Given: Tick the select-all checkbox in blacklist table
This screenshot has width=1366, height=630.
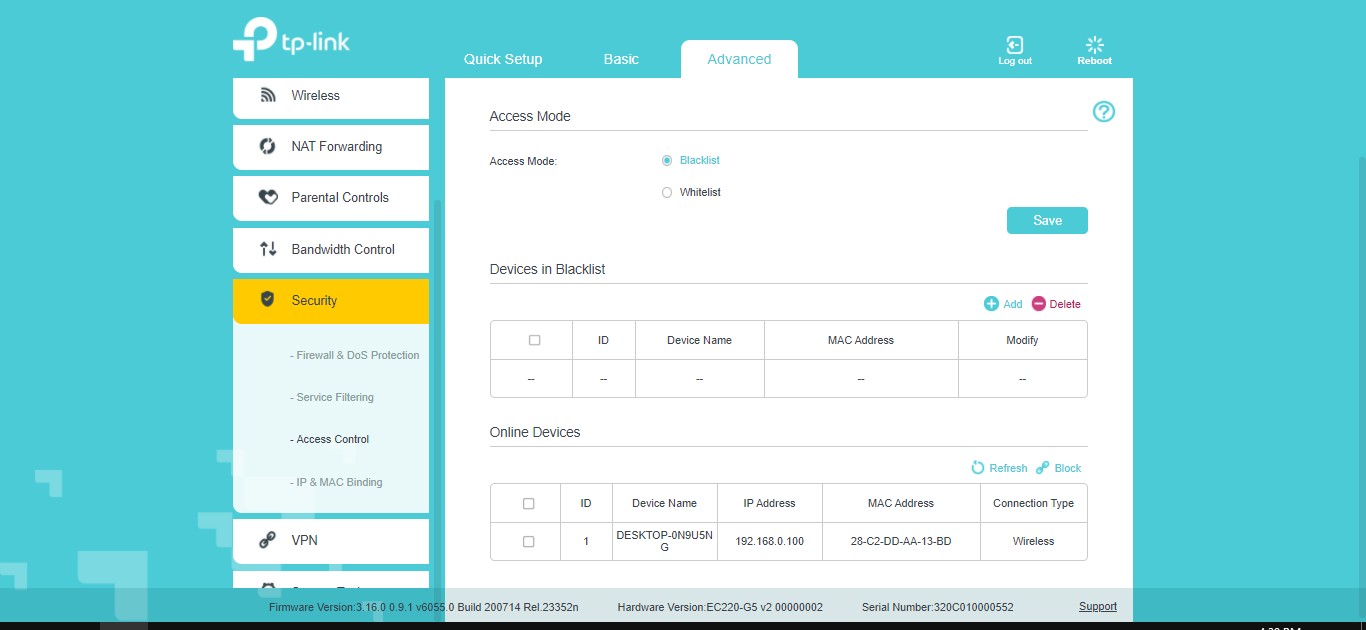Looking at the screenshot, I should pyautogui.click(x=534, y=340).
